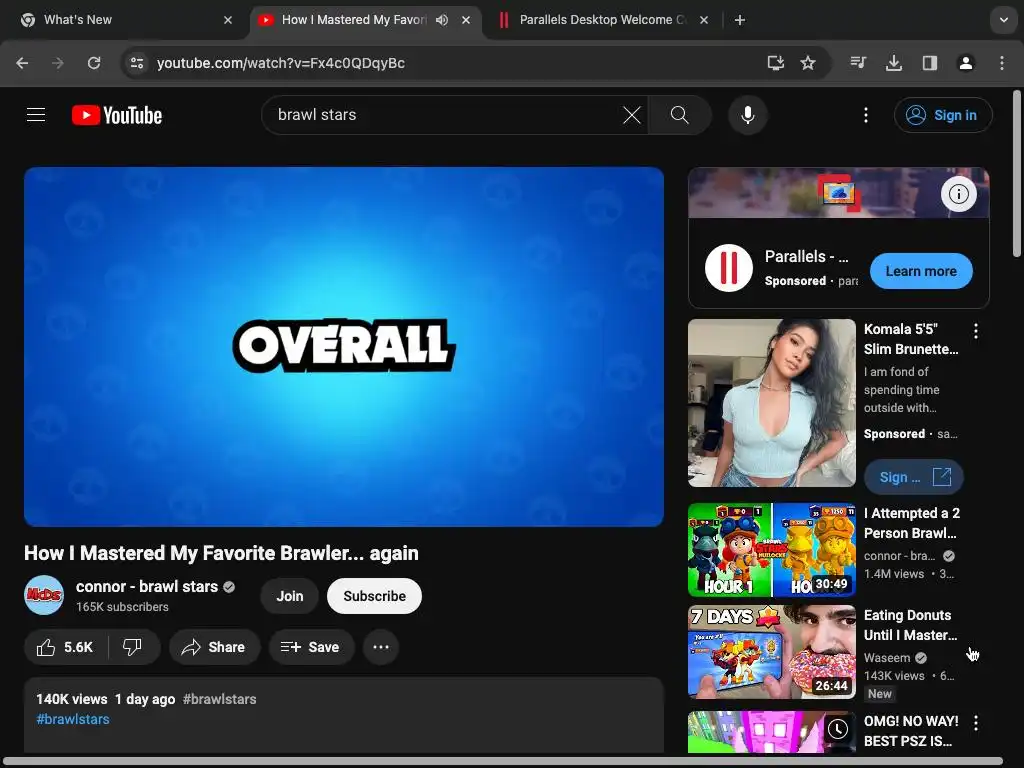Close the What's New tab
Image resolution: width=1024 pixels, height=768 pixels.
[x=228, y=20]
